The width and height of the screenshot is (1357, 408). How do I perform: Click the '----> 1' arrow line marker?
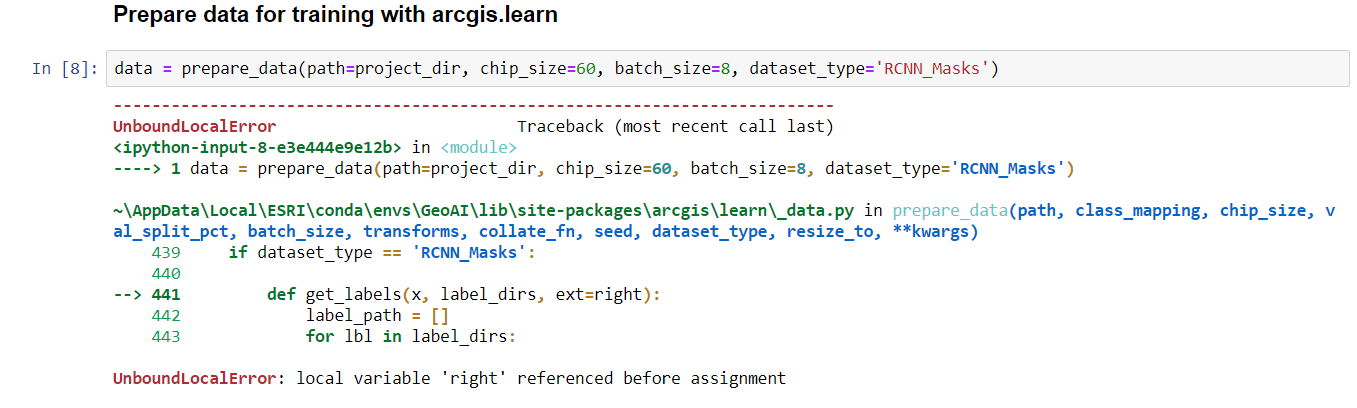(147, 168)
